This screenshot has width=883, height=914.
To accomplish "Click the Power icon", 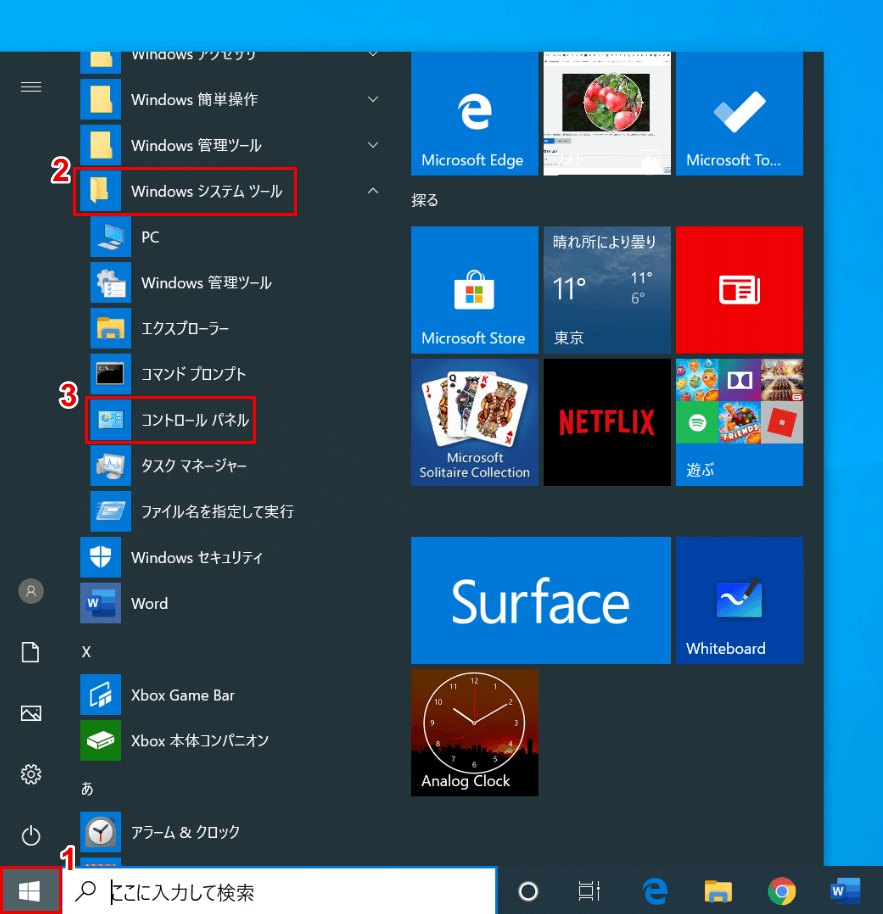I will [31, 836].
